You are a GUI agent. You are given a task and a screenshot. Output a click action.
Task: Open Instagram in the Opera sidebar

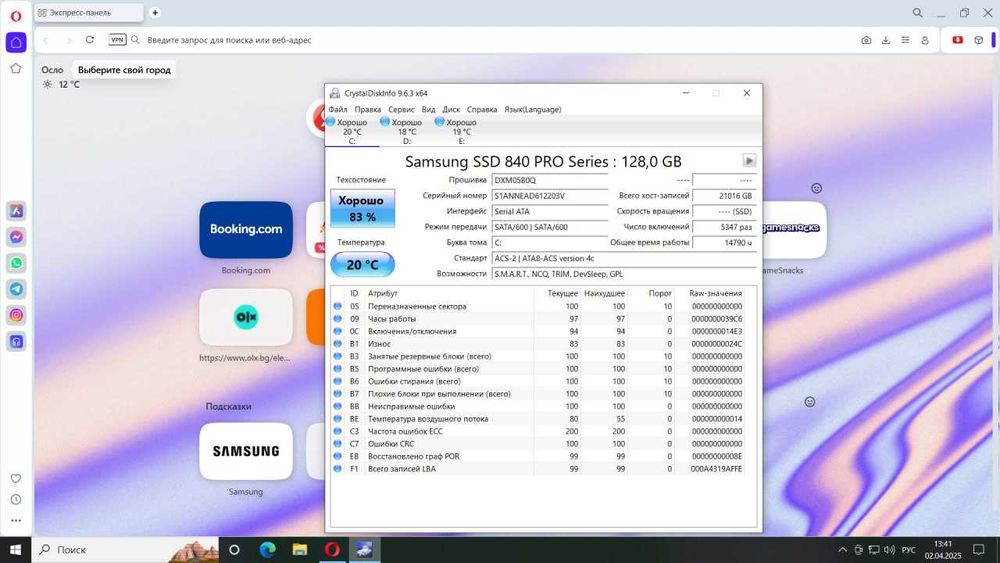pyautogui.click(x=16, y=315)
